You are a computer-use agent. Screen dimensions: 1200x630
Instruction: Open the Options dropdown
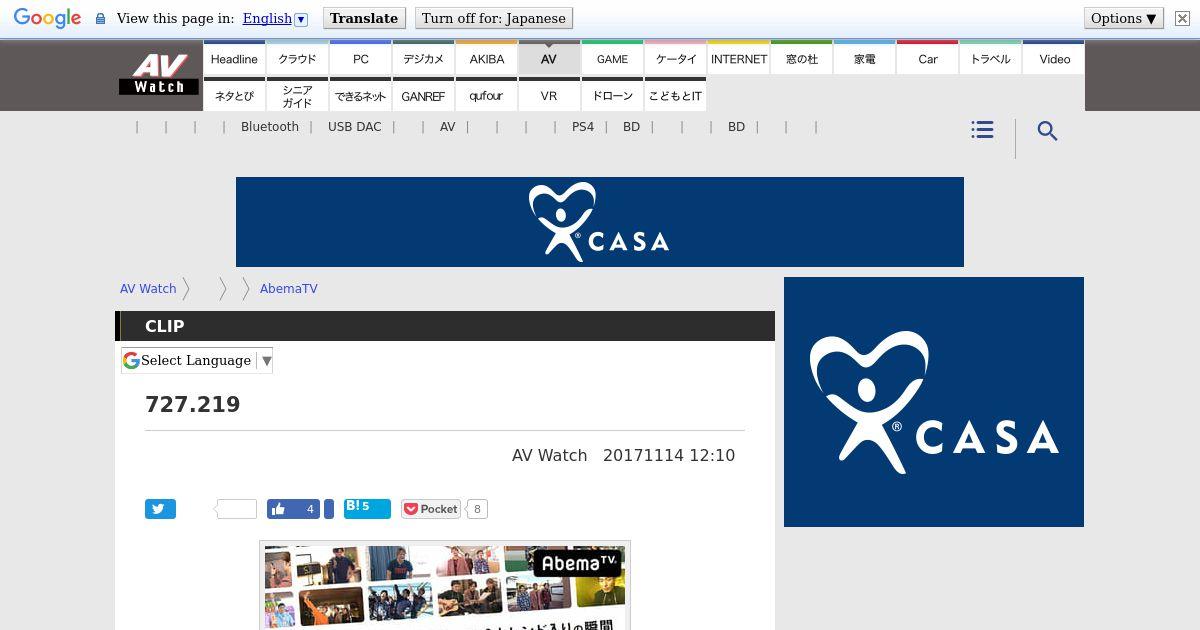click(1124, 18)
